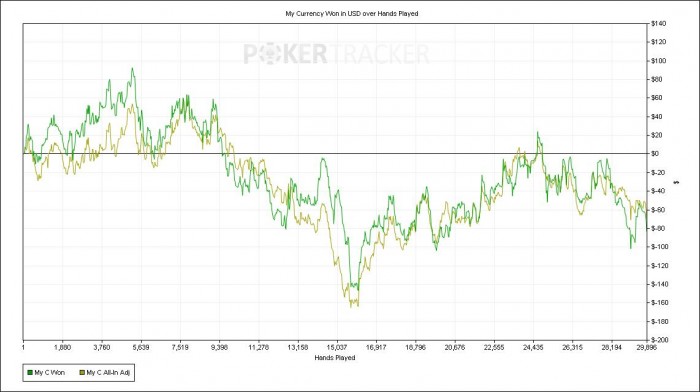
Task: Click the $-40 y-axis value
Action: (658, 191)
